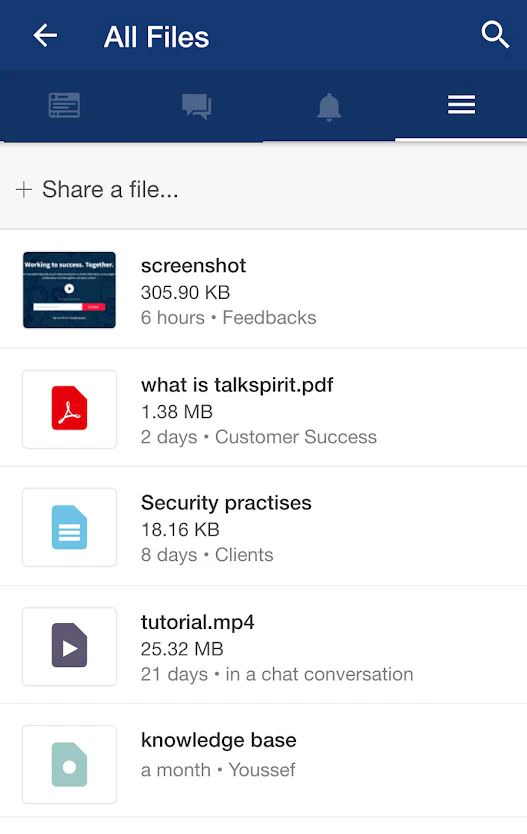Image resolution: width=527 pixels, height=834 pixels.
Task: Open search with the magnifier icon
Action: click(495, 35)
